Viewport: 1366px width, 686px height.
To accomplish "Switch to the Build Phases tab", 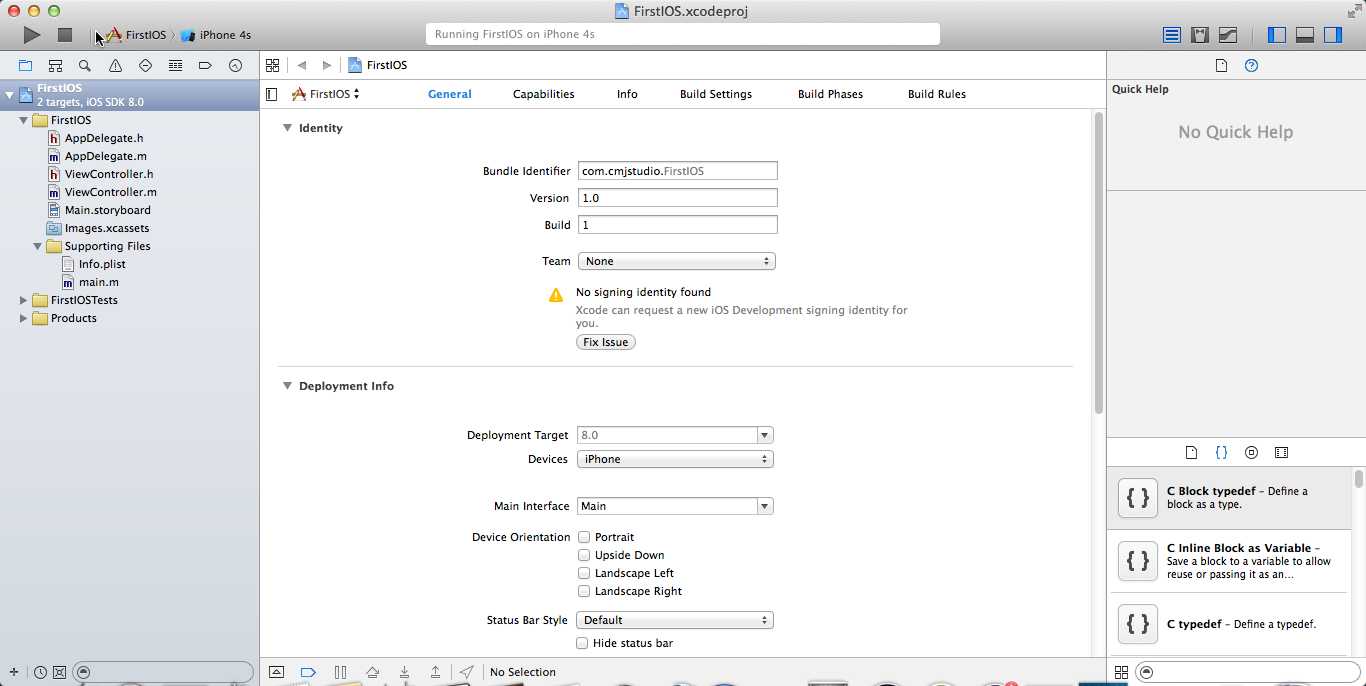I will 830,94.
